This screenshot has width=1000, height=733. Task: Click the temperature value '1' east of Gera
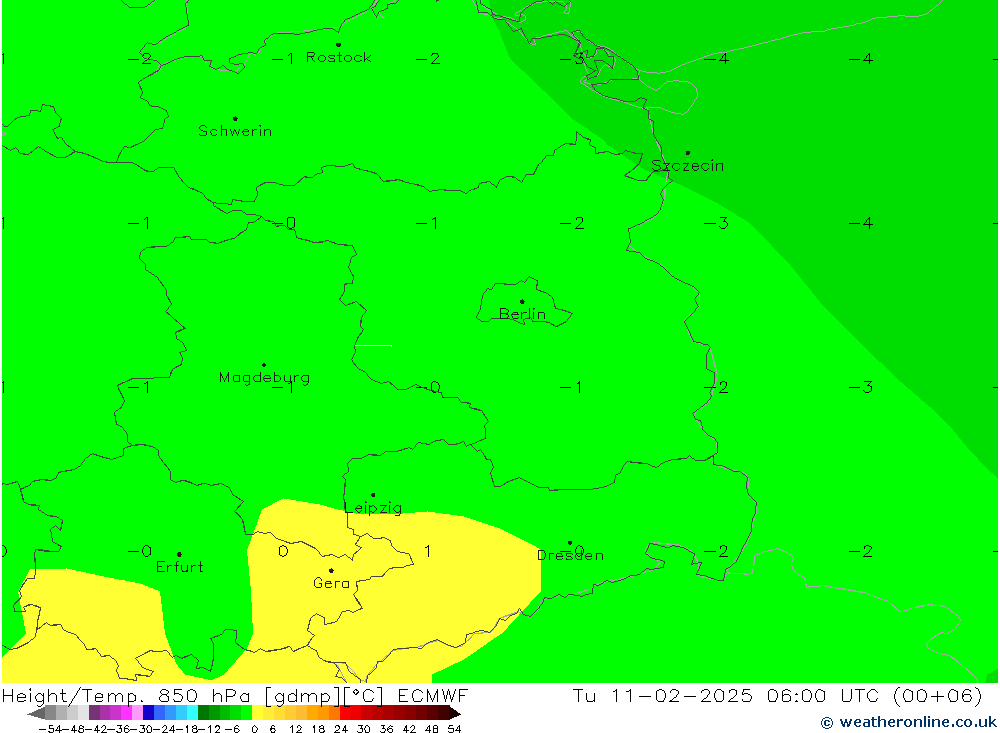point(427,551)
